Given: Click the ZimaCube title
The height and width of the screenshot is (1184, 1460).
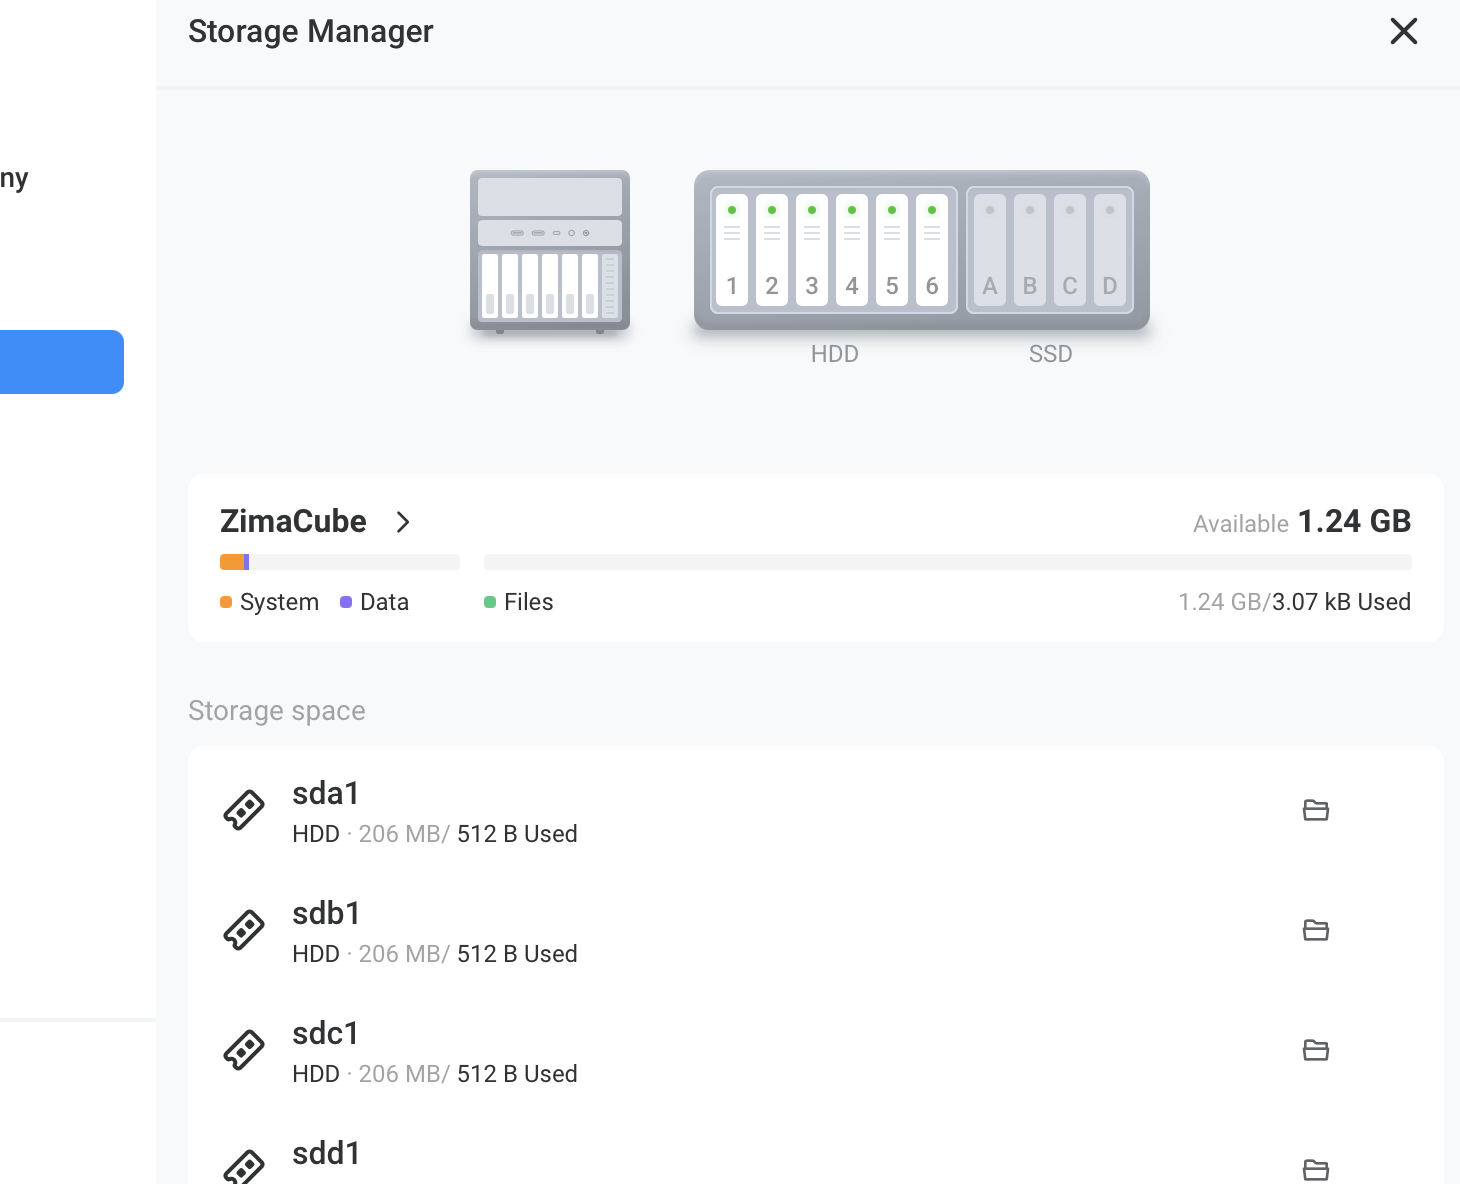Looking at the screenshot, I should (293, 521).
